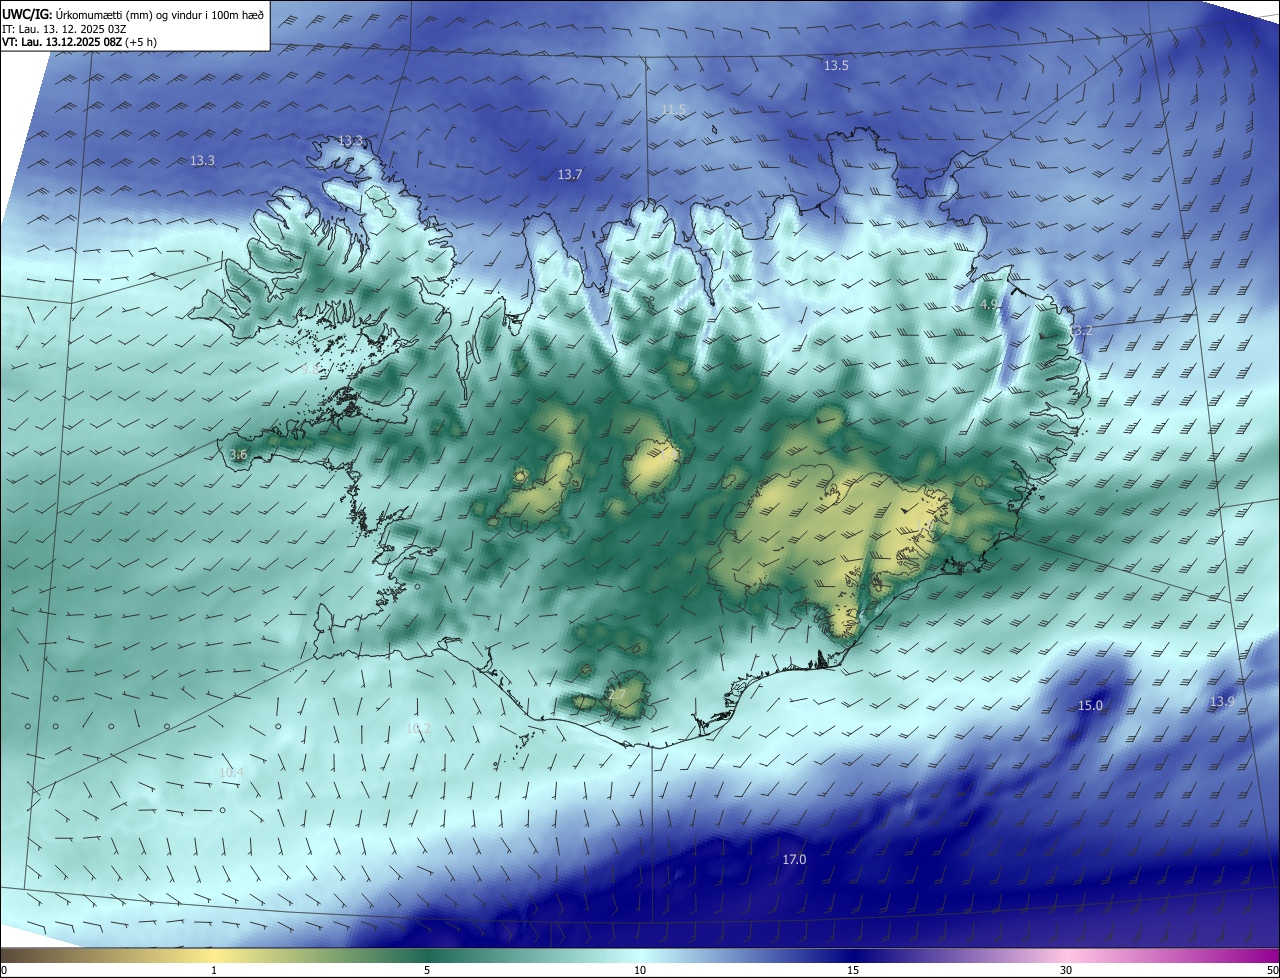The image size is (1280, 978).
Task: Click the 10.4 value label
Action: 231,772
